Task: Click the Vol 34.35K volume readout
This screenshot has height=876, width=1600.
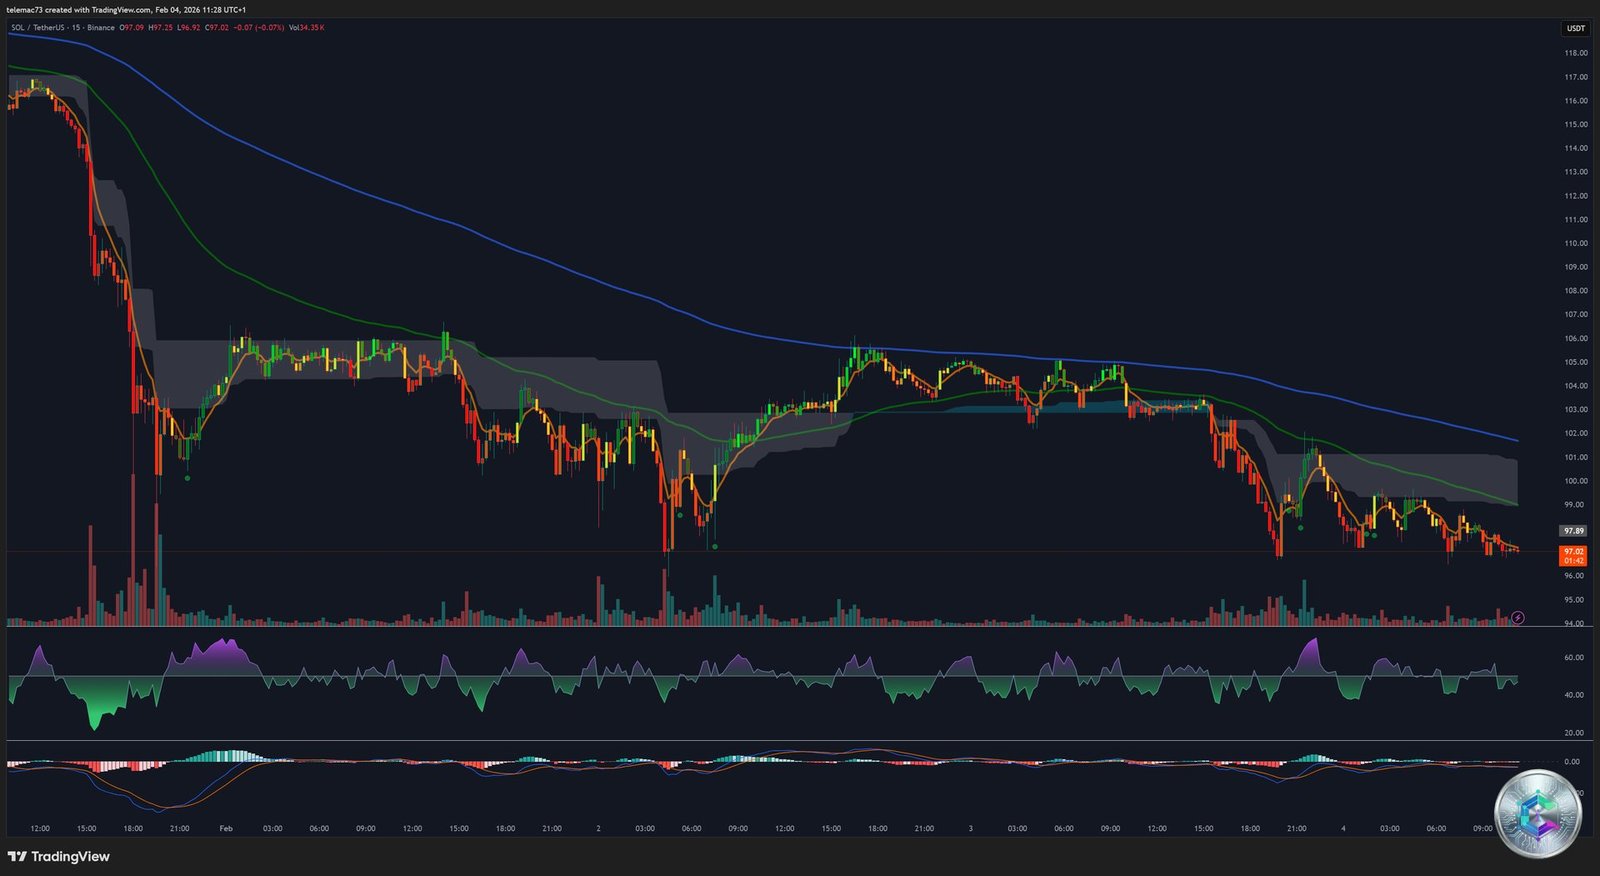Action: 306,27
